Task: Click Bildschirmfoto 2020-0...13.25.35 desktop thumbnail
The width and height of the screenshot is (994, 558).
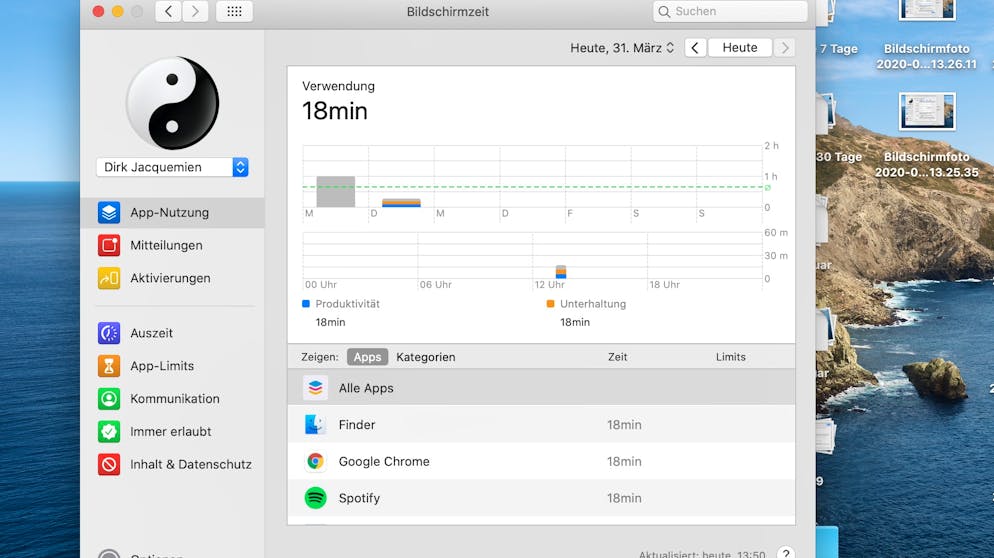Action: pyautogui.click(x=927, y=111)
